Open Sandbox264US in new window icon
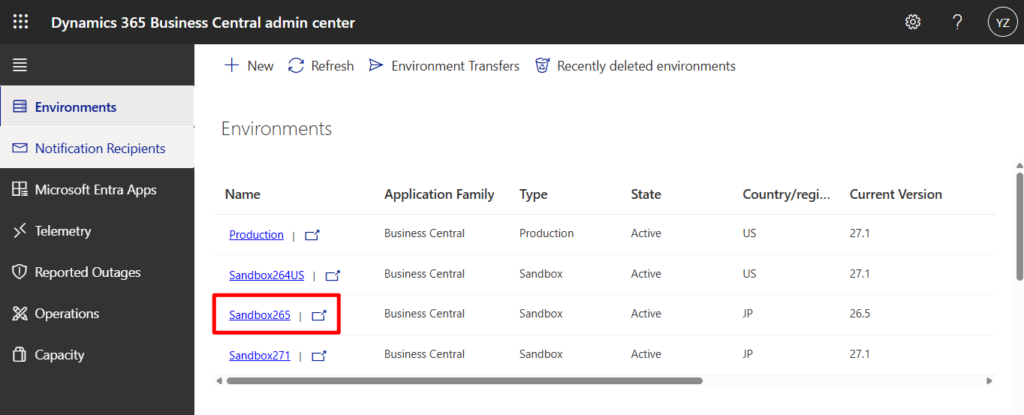The height and width of the screenshot is (415, 1024). (333, 275)
